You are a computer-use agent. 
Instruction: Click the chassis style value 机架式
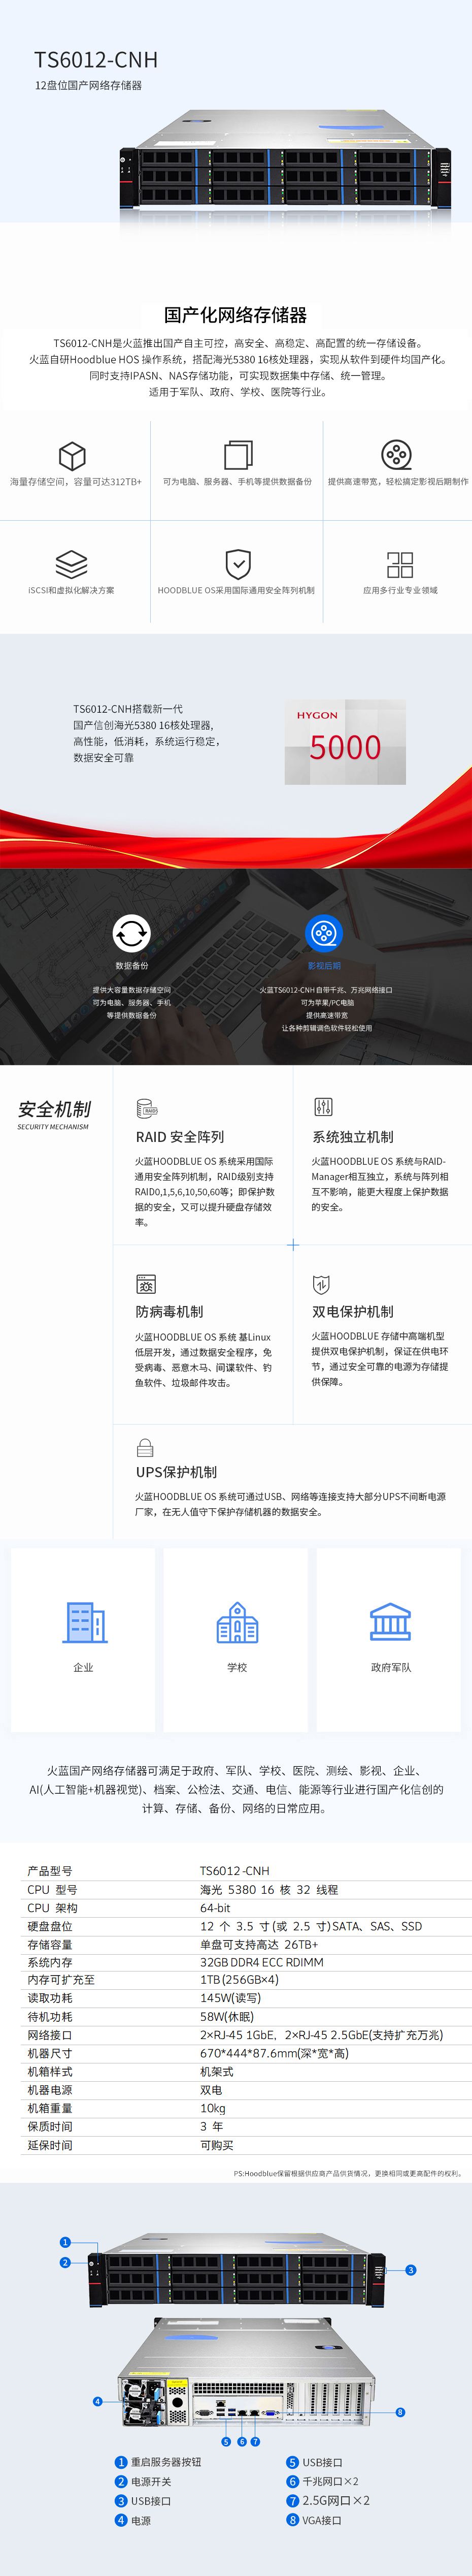click(217, 2072)
